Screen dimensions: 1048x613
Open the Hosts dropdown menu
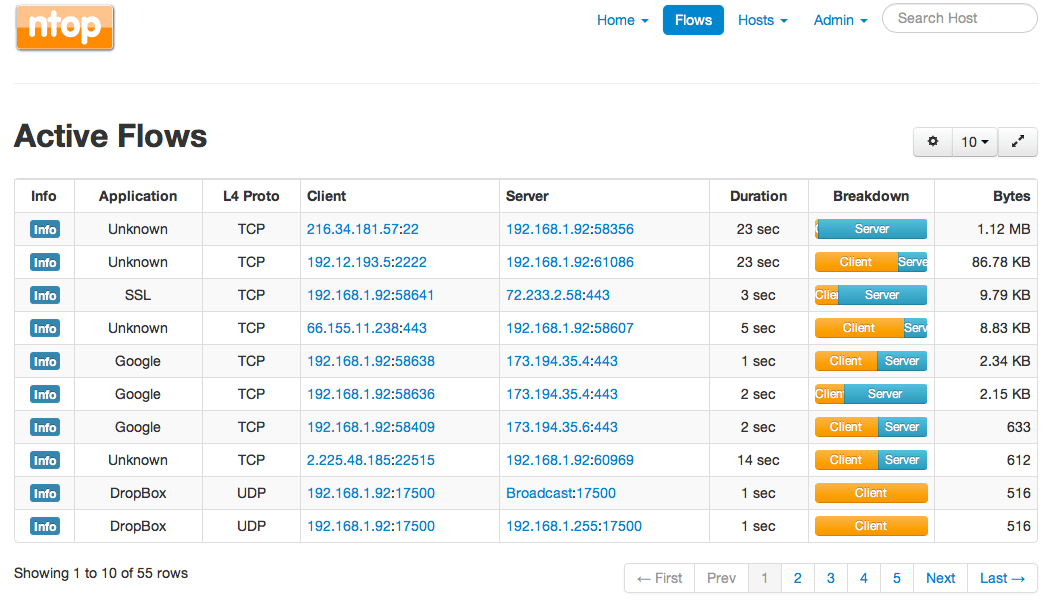(762, 19)
